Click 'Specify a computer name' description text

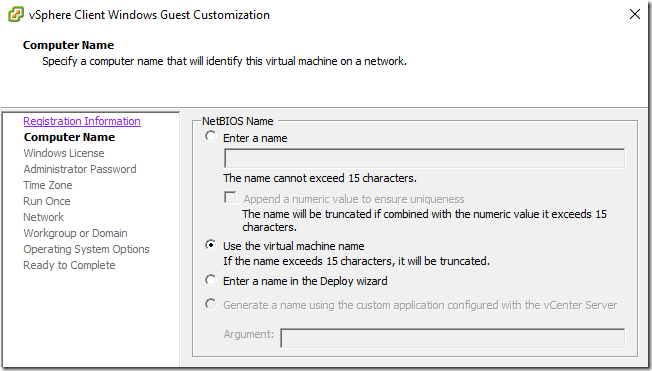225,61
